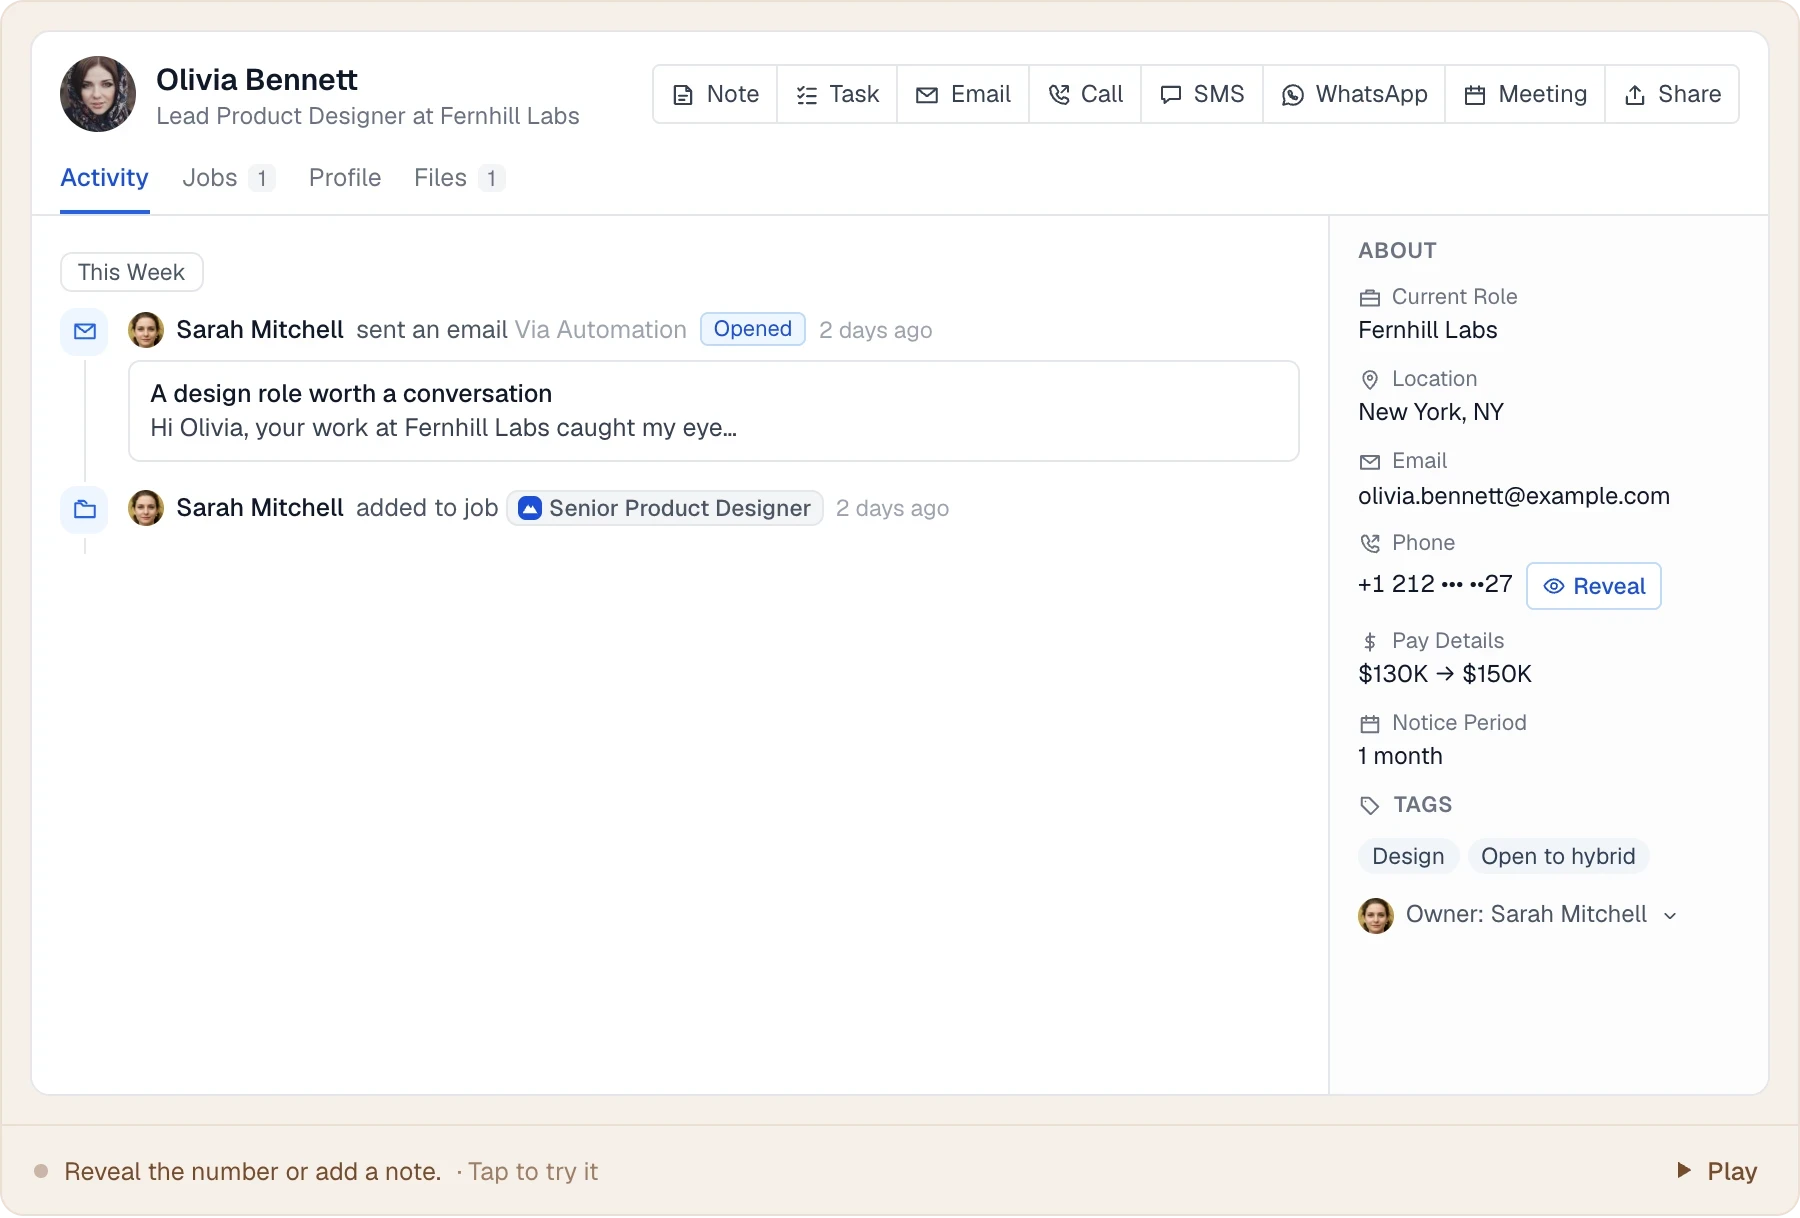
Task: Click the This Week filter chip
Action: click(x=132, y=272)
